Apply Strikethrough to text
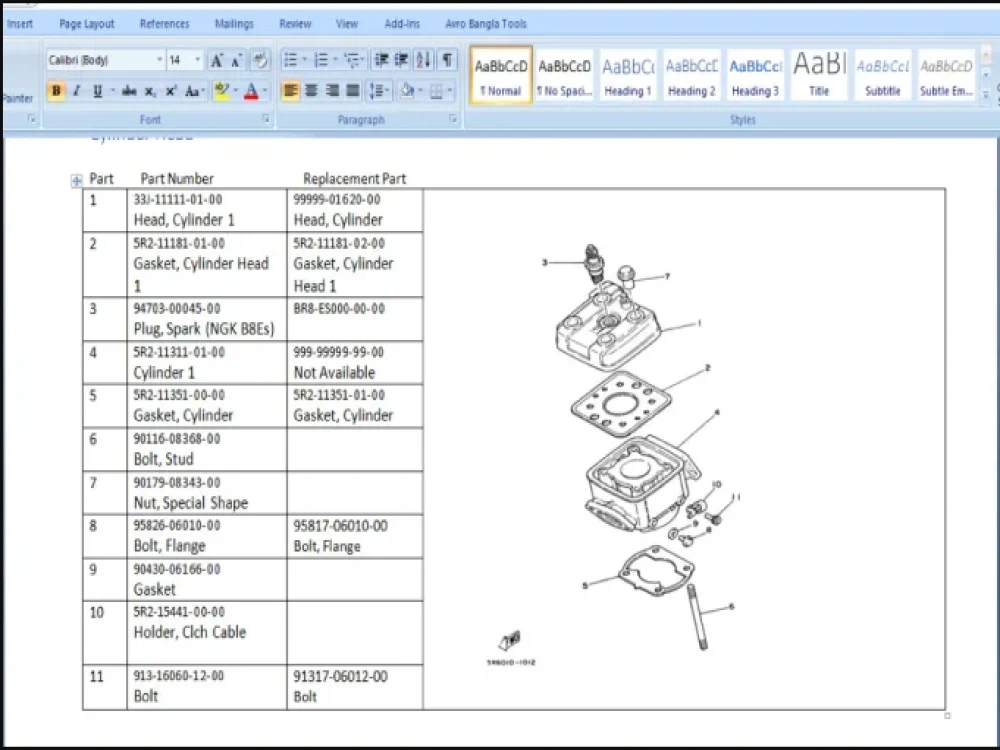The image size is (1000, 750). point(129,91)
